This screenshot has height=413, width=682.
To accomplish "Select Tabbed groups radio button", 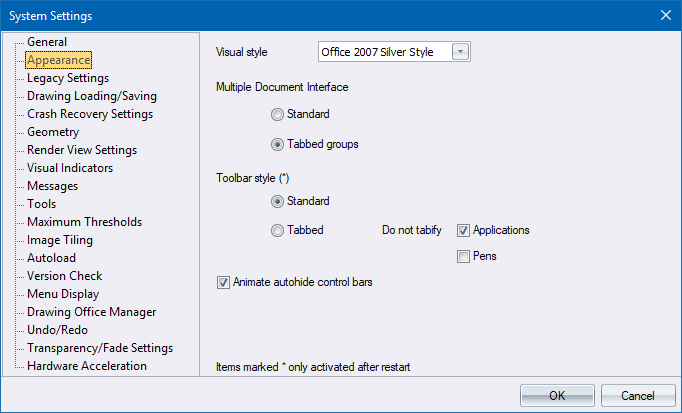I will [x=277, y=144].
